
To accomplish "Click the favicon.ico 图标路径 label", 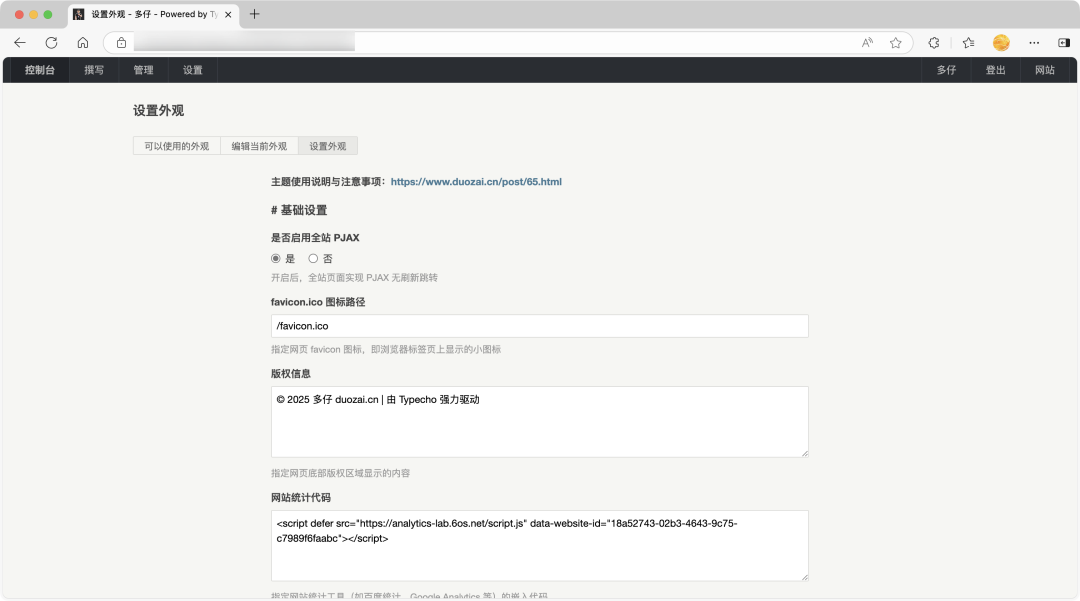I will pos(318,302).
